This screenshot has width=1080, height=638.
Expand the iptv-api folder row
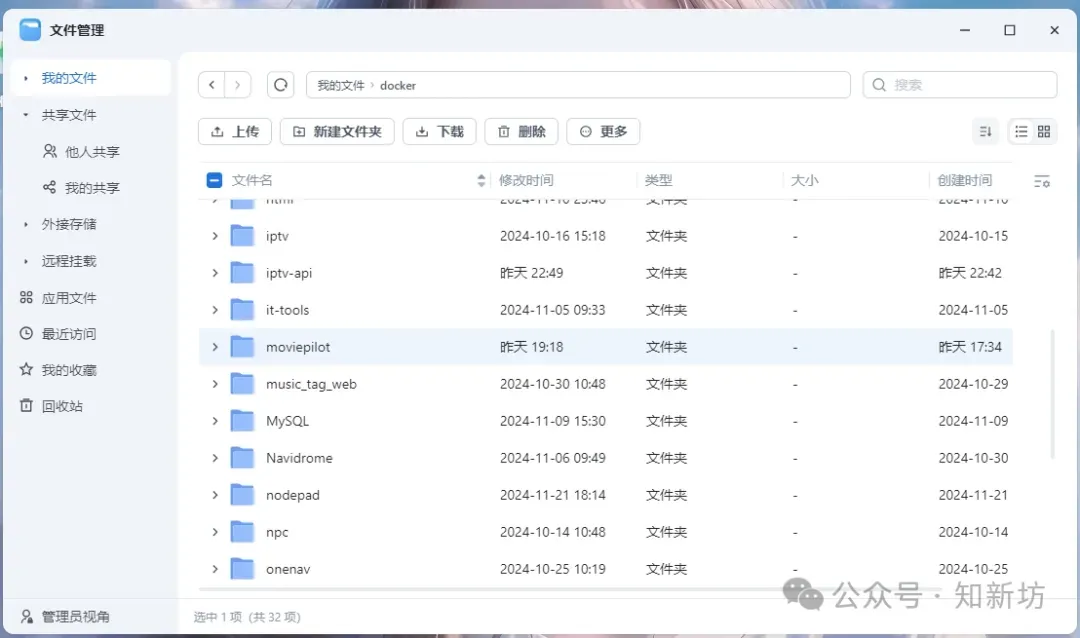(215, 273)
